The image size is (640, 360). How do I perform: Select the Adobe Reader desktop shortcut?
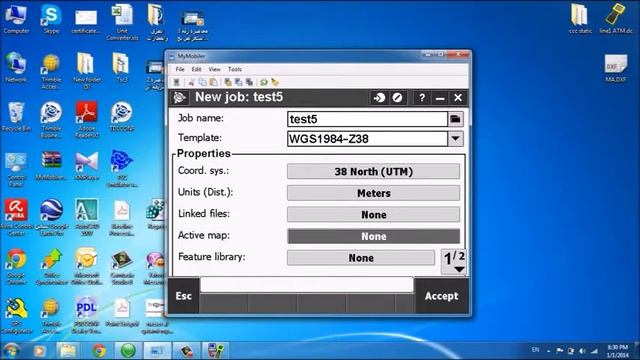click(87, 119)
